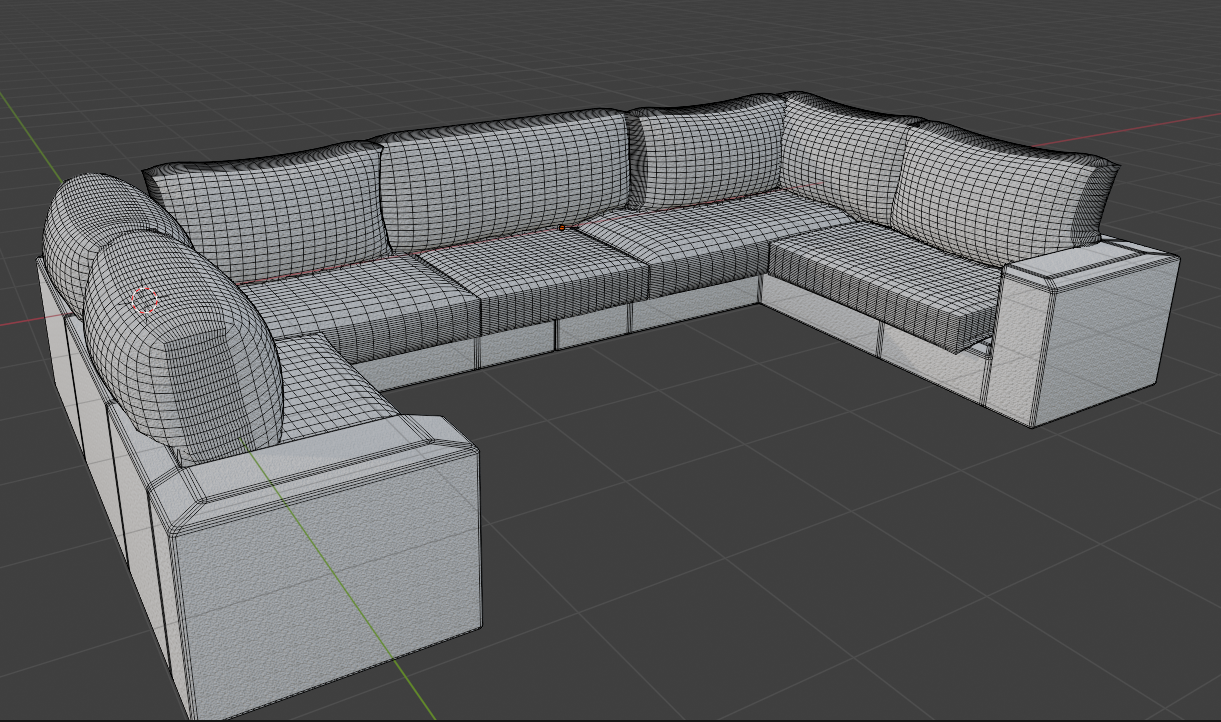Click the orange object origin dot
Screen dimensions: 1221x722
point(562,228)
